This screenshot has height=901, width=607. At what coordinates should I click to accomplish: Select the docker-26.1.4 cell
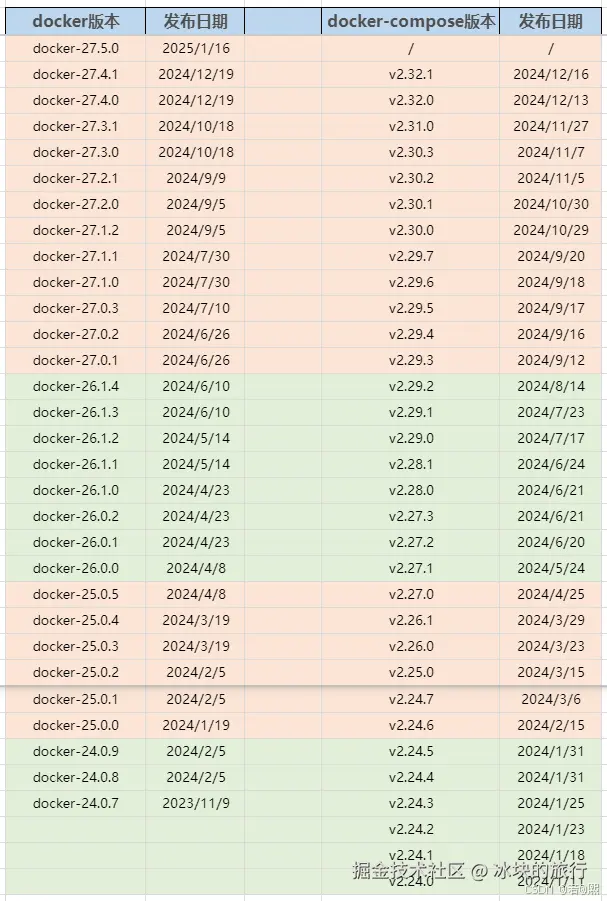click(75, 386)
